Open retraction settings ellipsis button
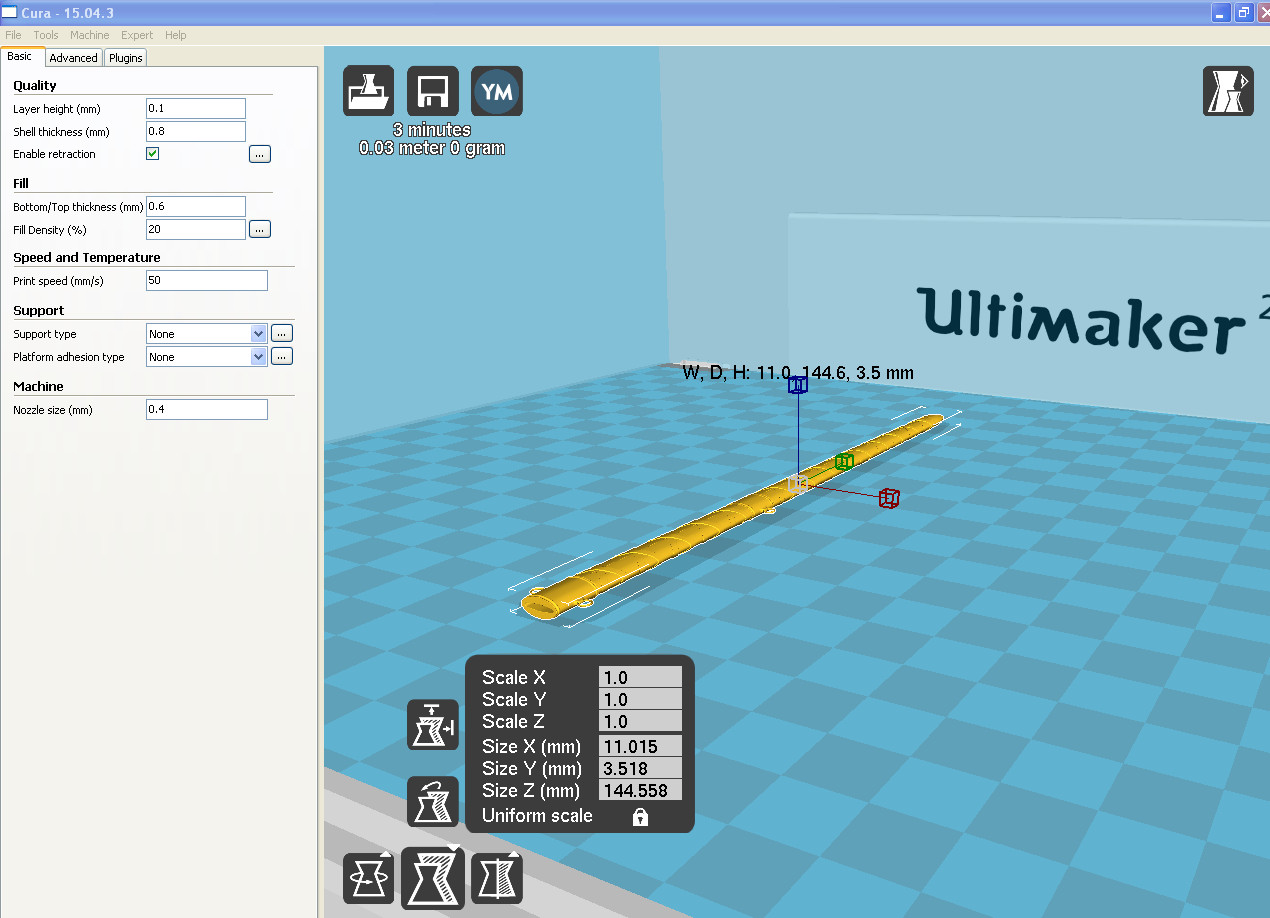The width and height of the screenshot is (1270, 918). click(260, 154)
